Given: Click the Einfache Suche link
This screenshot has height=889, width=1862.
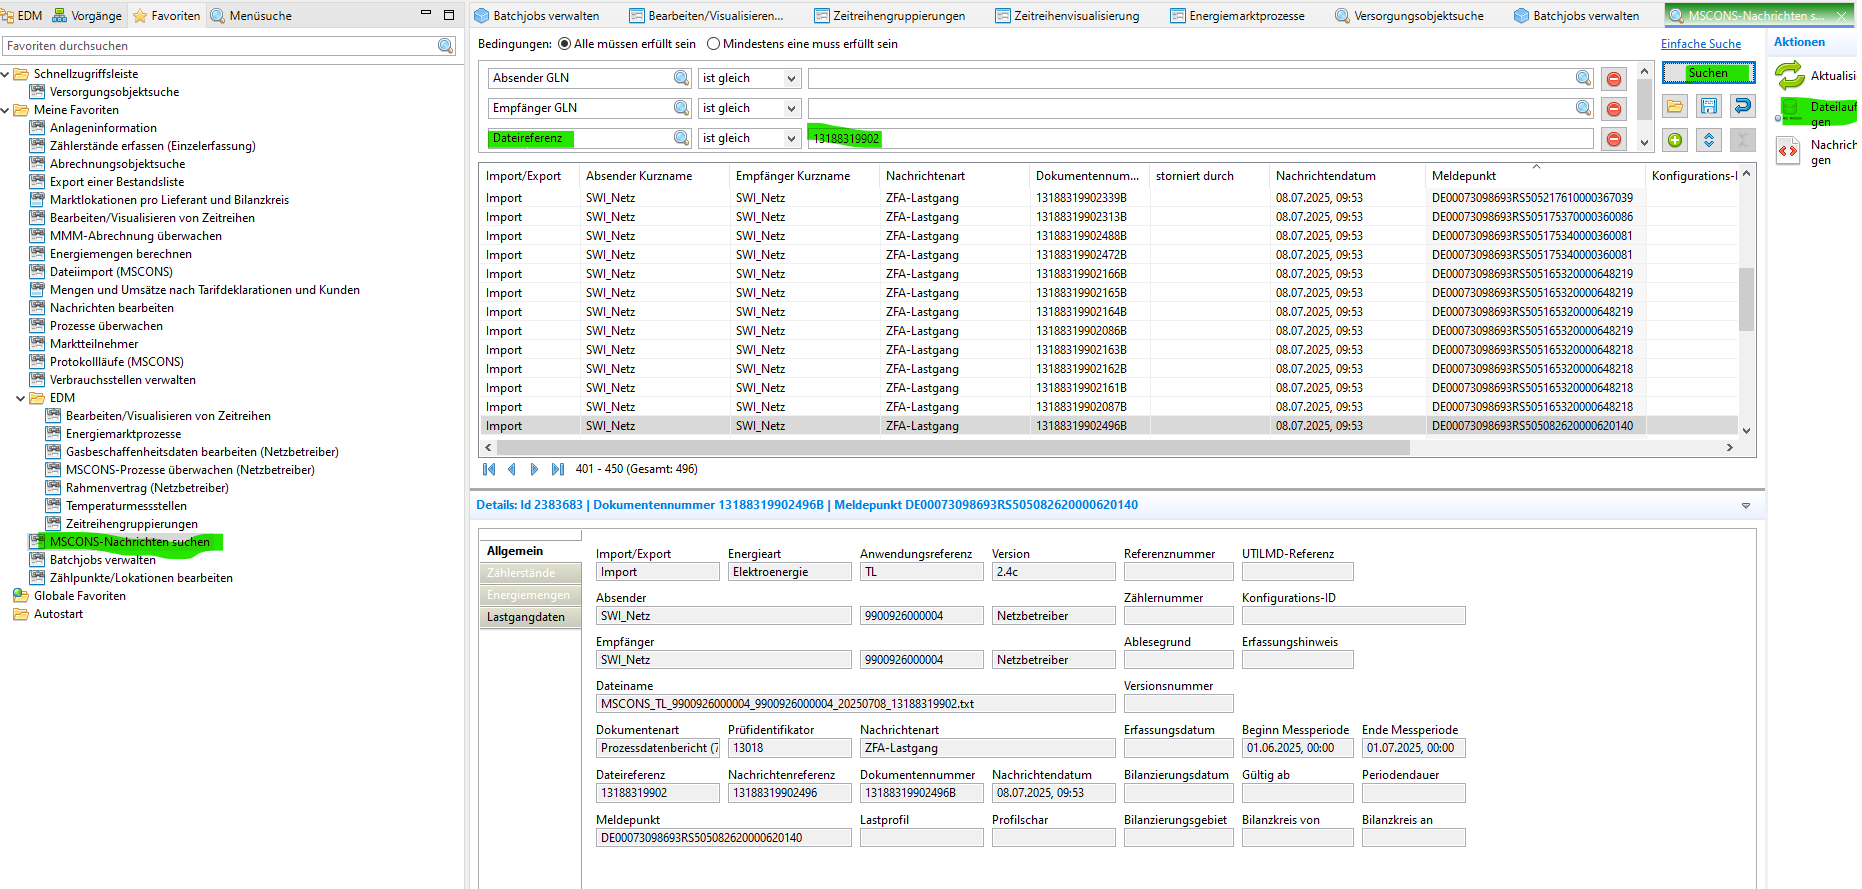Looking at the screenshot, I should [x=1700, y=44].
